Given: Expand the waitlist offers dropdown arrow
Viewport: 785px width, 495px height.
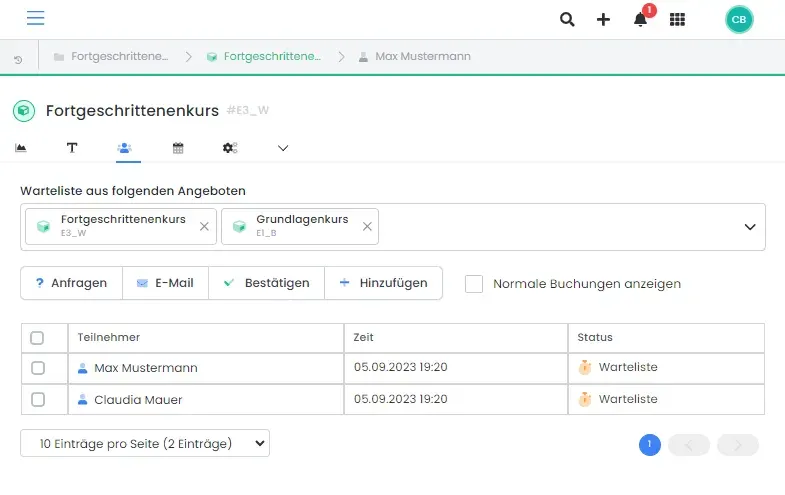Looking at the screenshot, I should 749,227.
